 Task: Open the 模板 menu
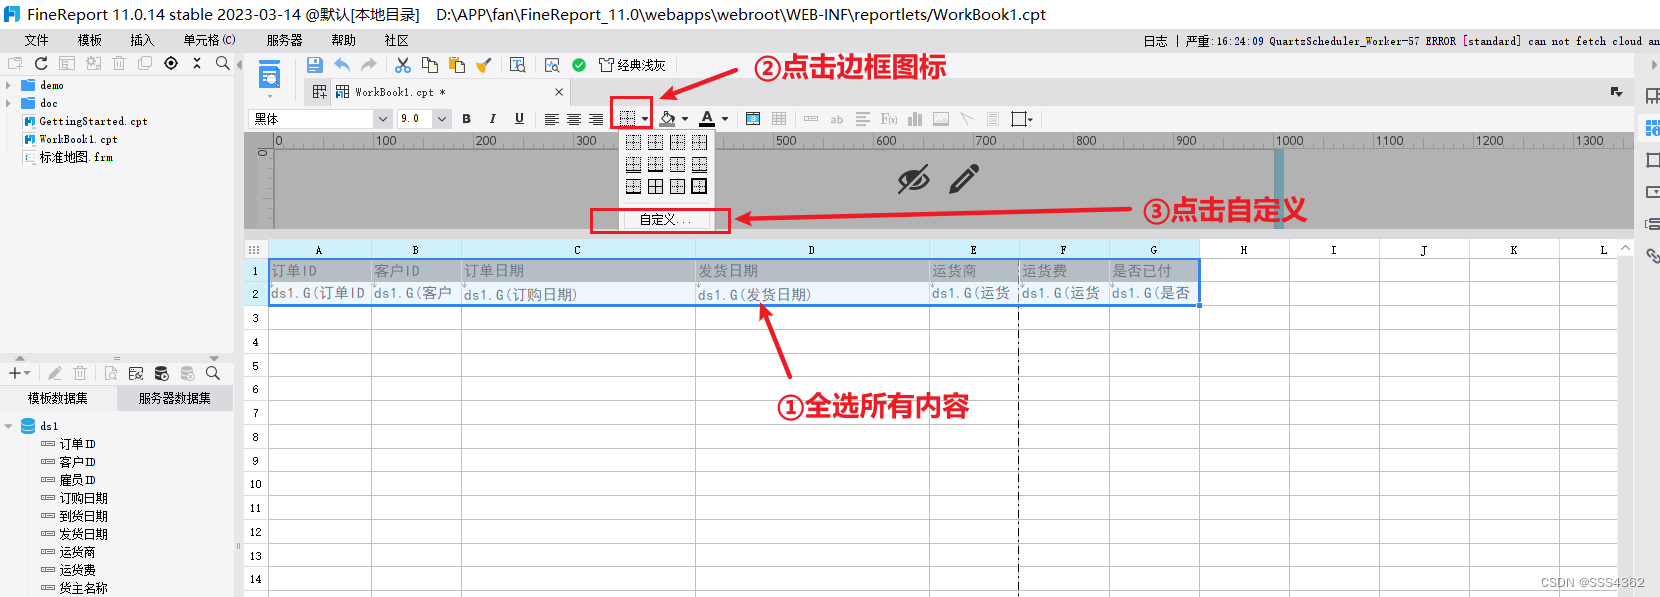(90, 40)
